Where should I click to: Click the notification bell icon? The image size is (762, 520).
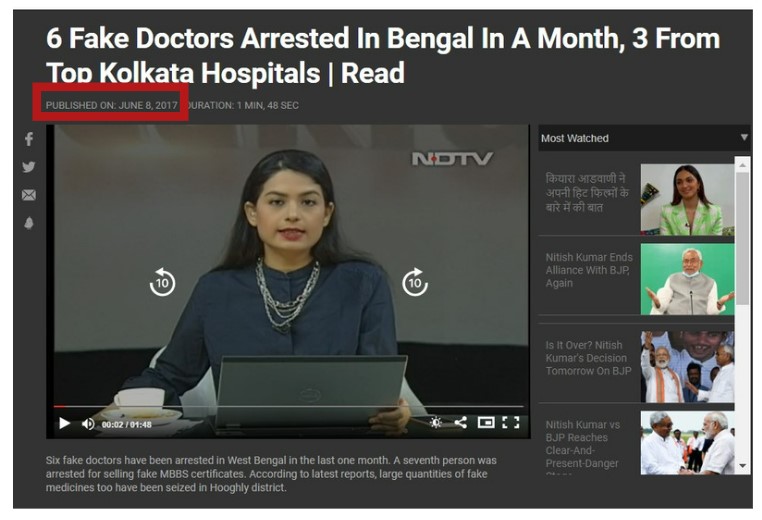pyautogui.click(x=29, y=223)
